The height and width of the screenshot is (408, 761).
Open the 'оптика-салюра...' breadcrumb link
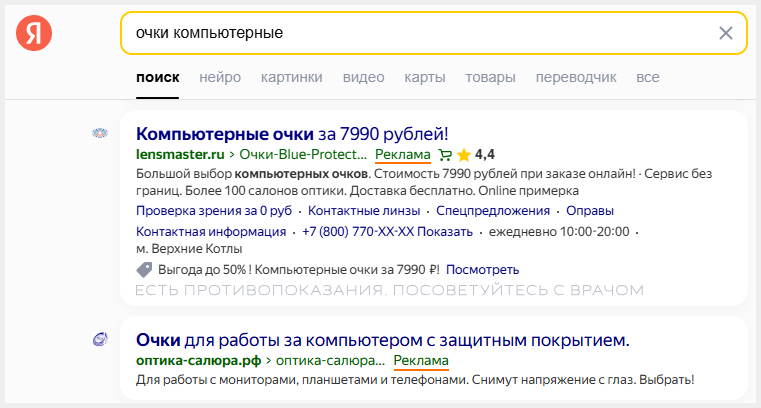click(x=331, y=361)
